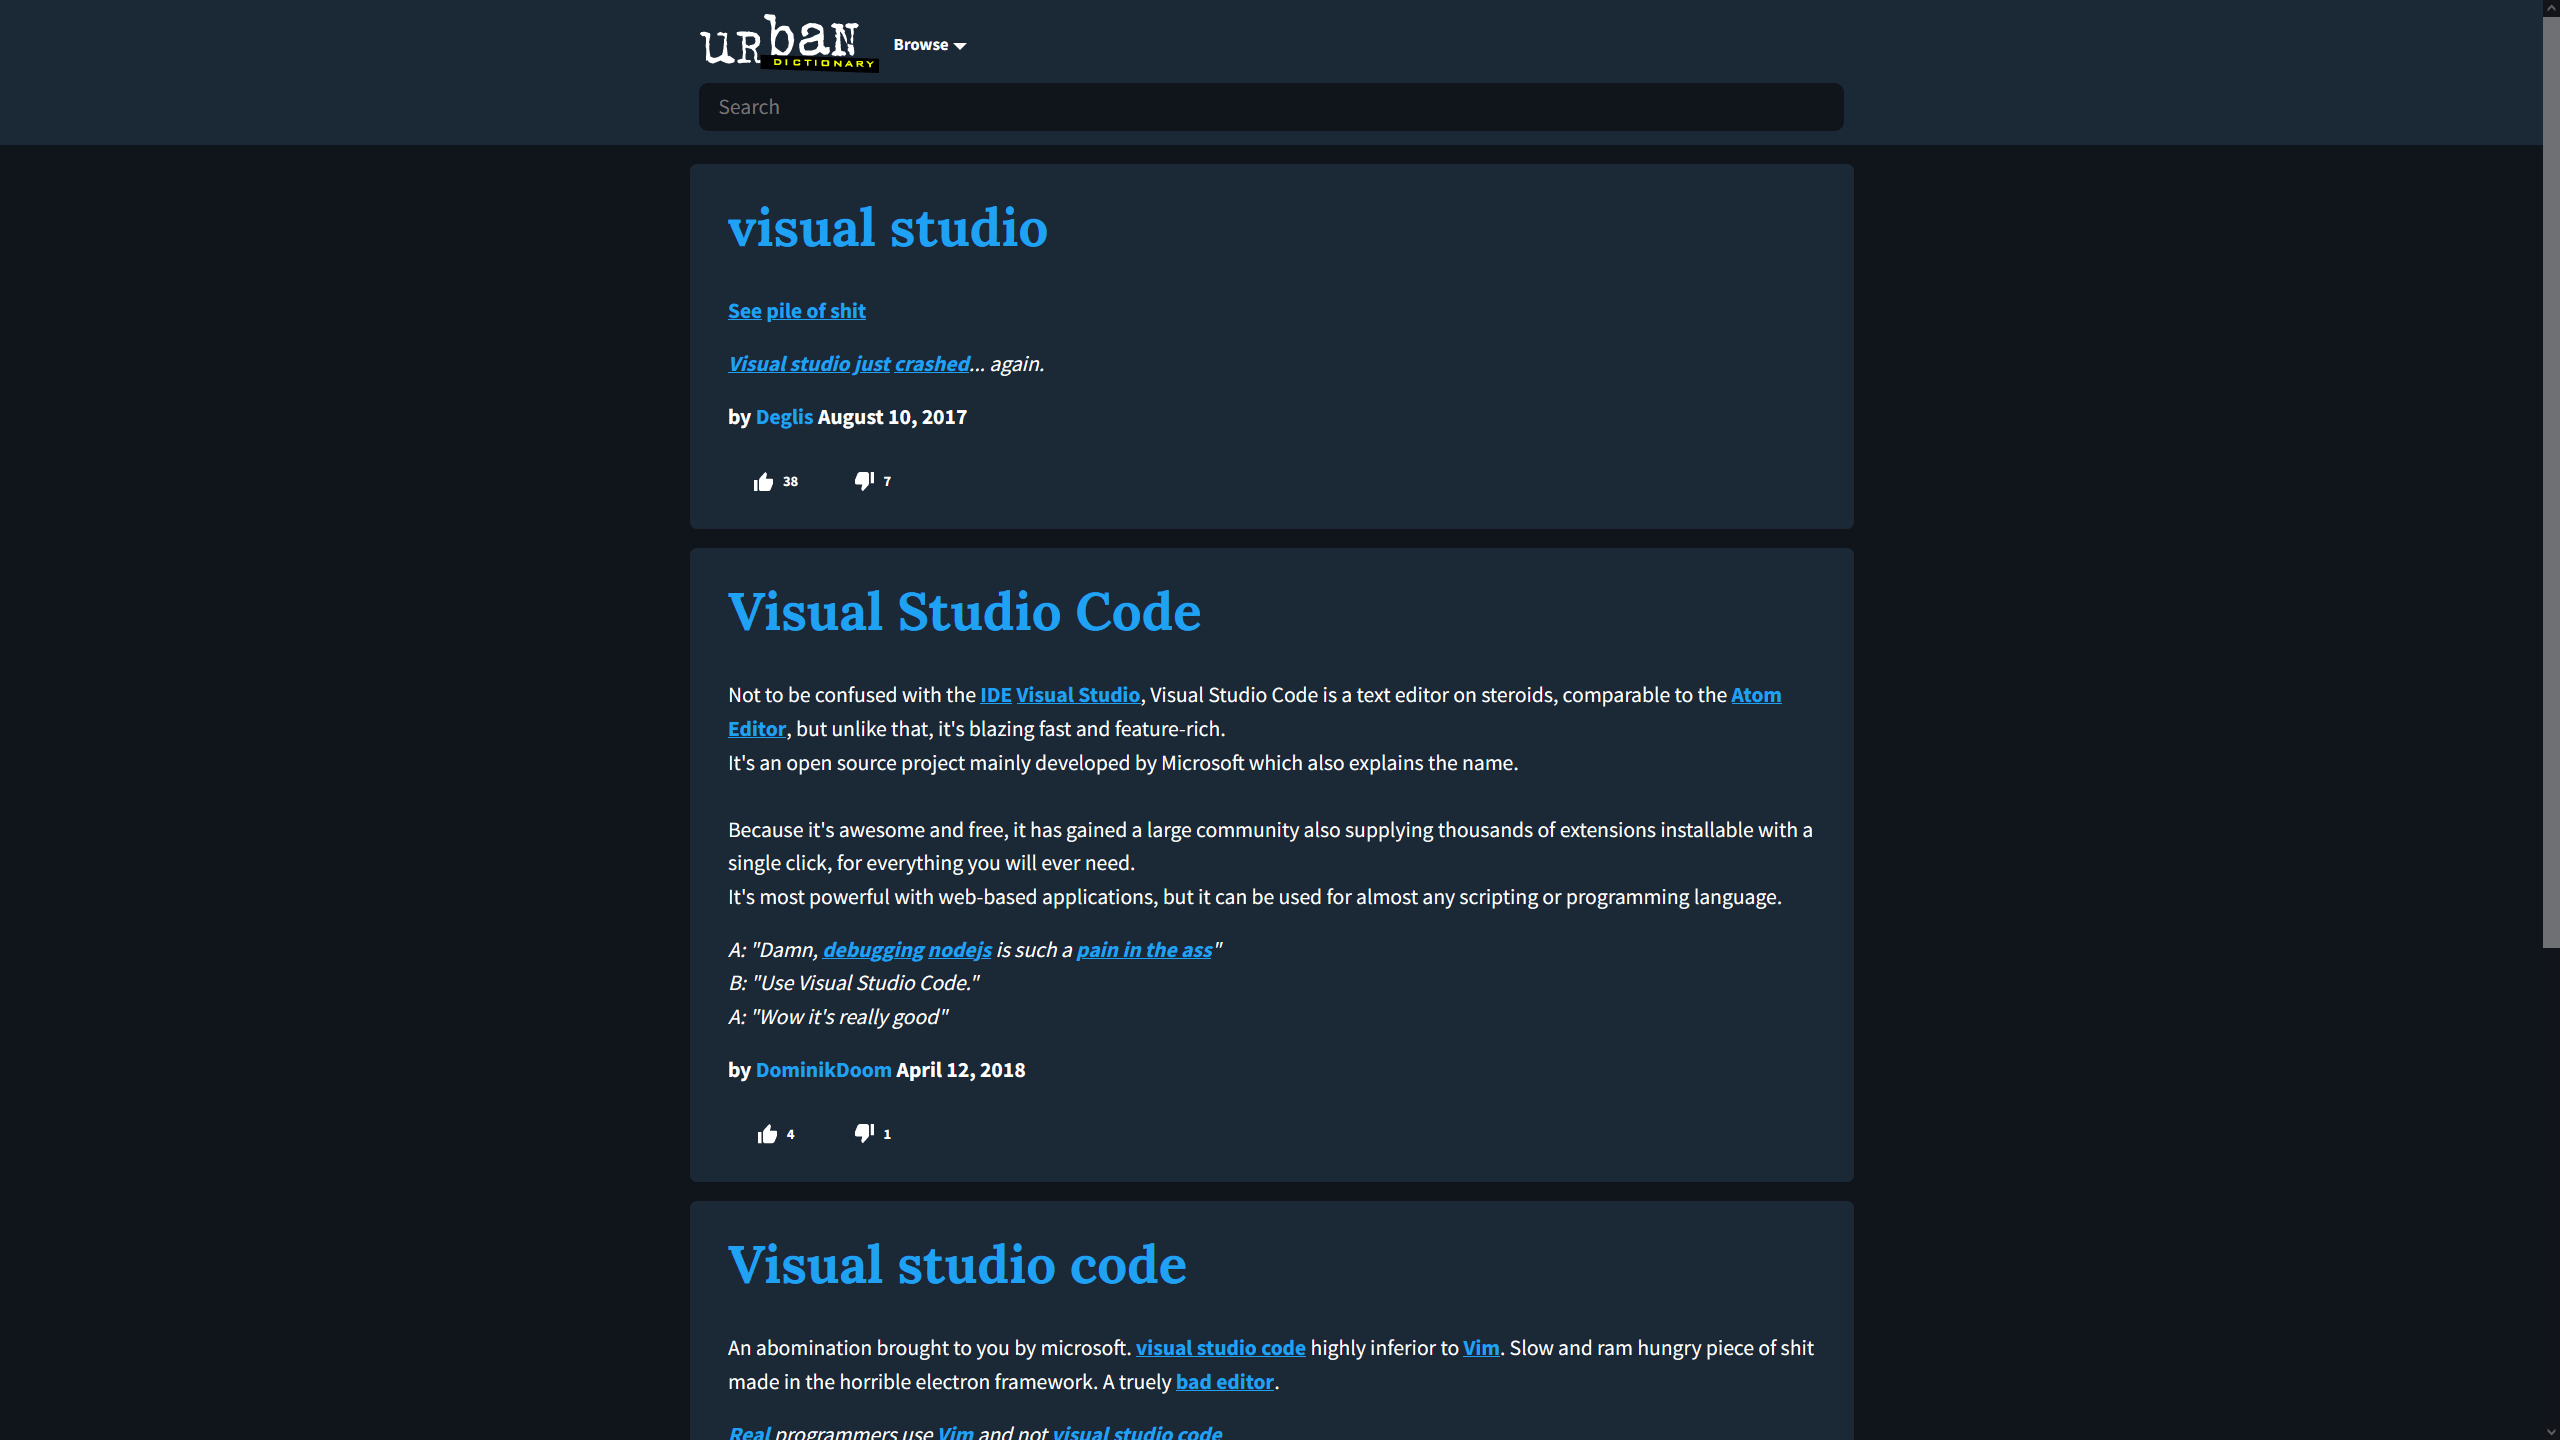This screenshot has height=1440, width=2560.
Task: Open author Deglis profile link
Action: tap(784, 417)
